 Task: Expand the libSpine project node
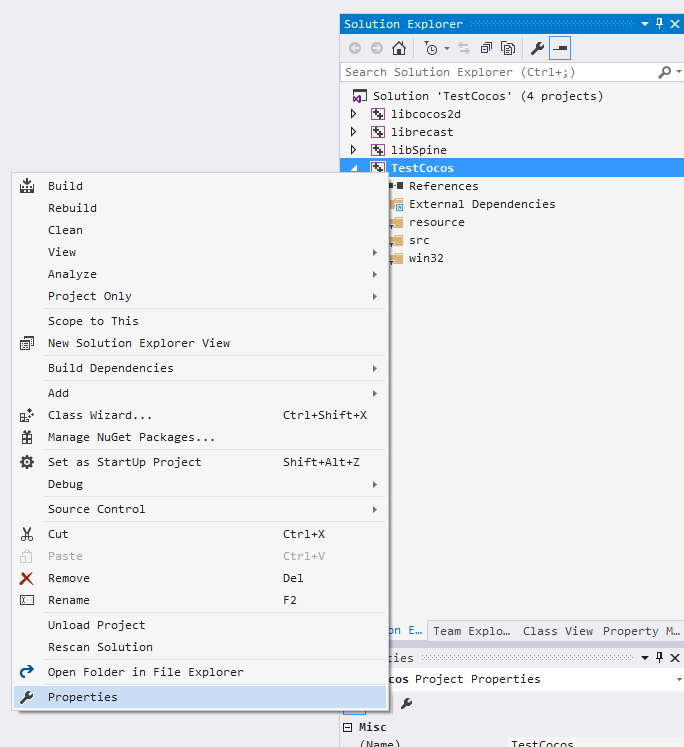(353, 150)
